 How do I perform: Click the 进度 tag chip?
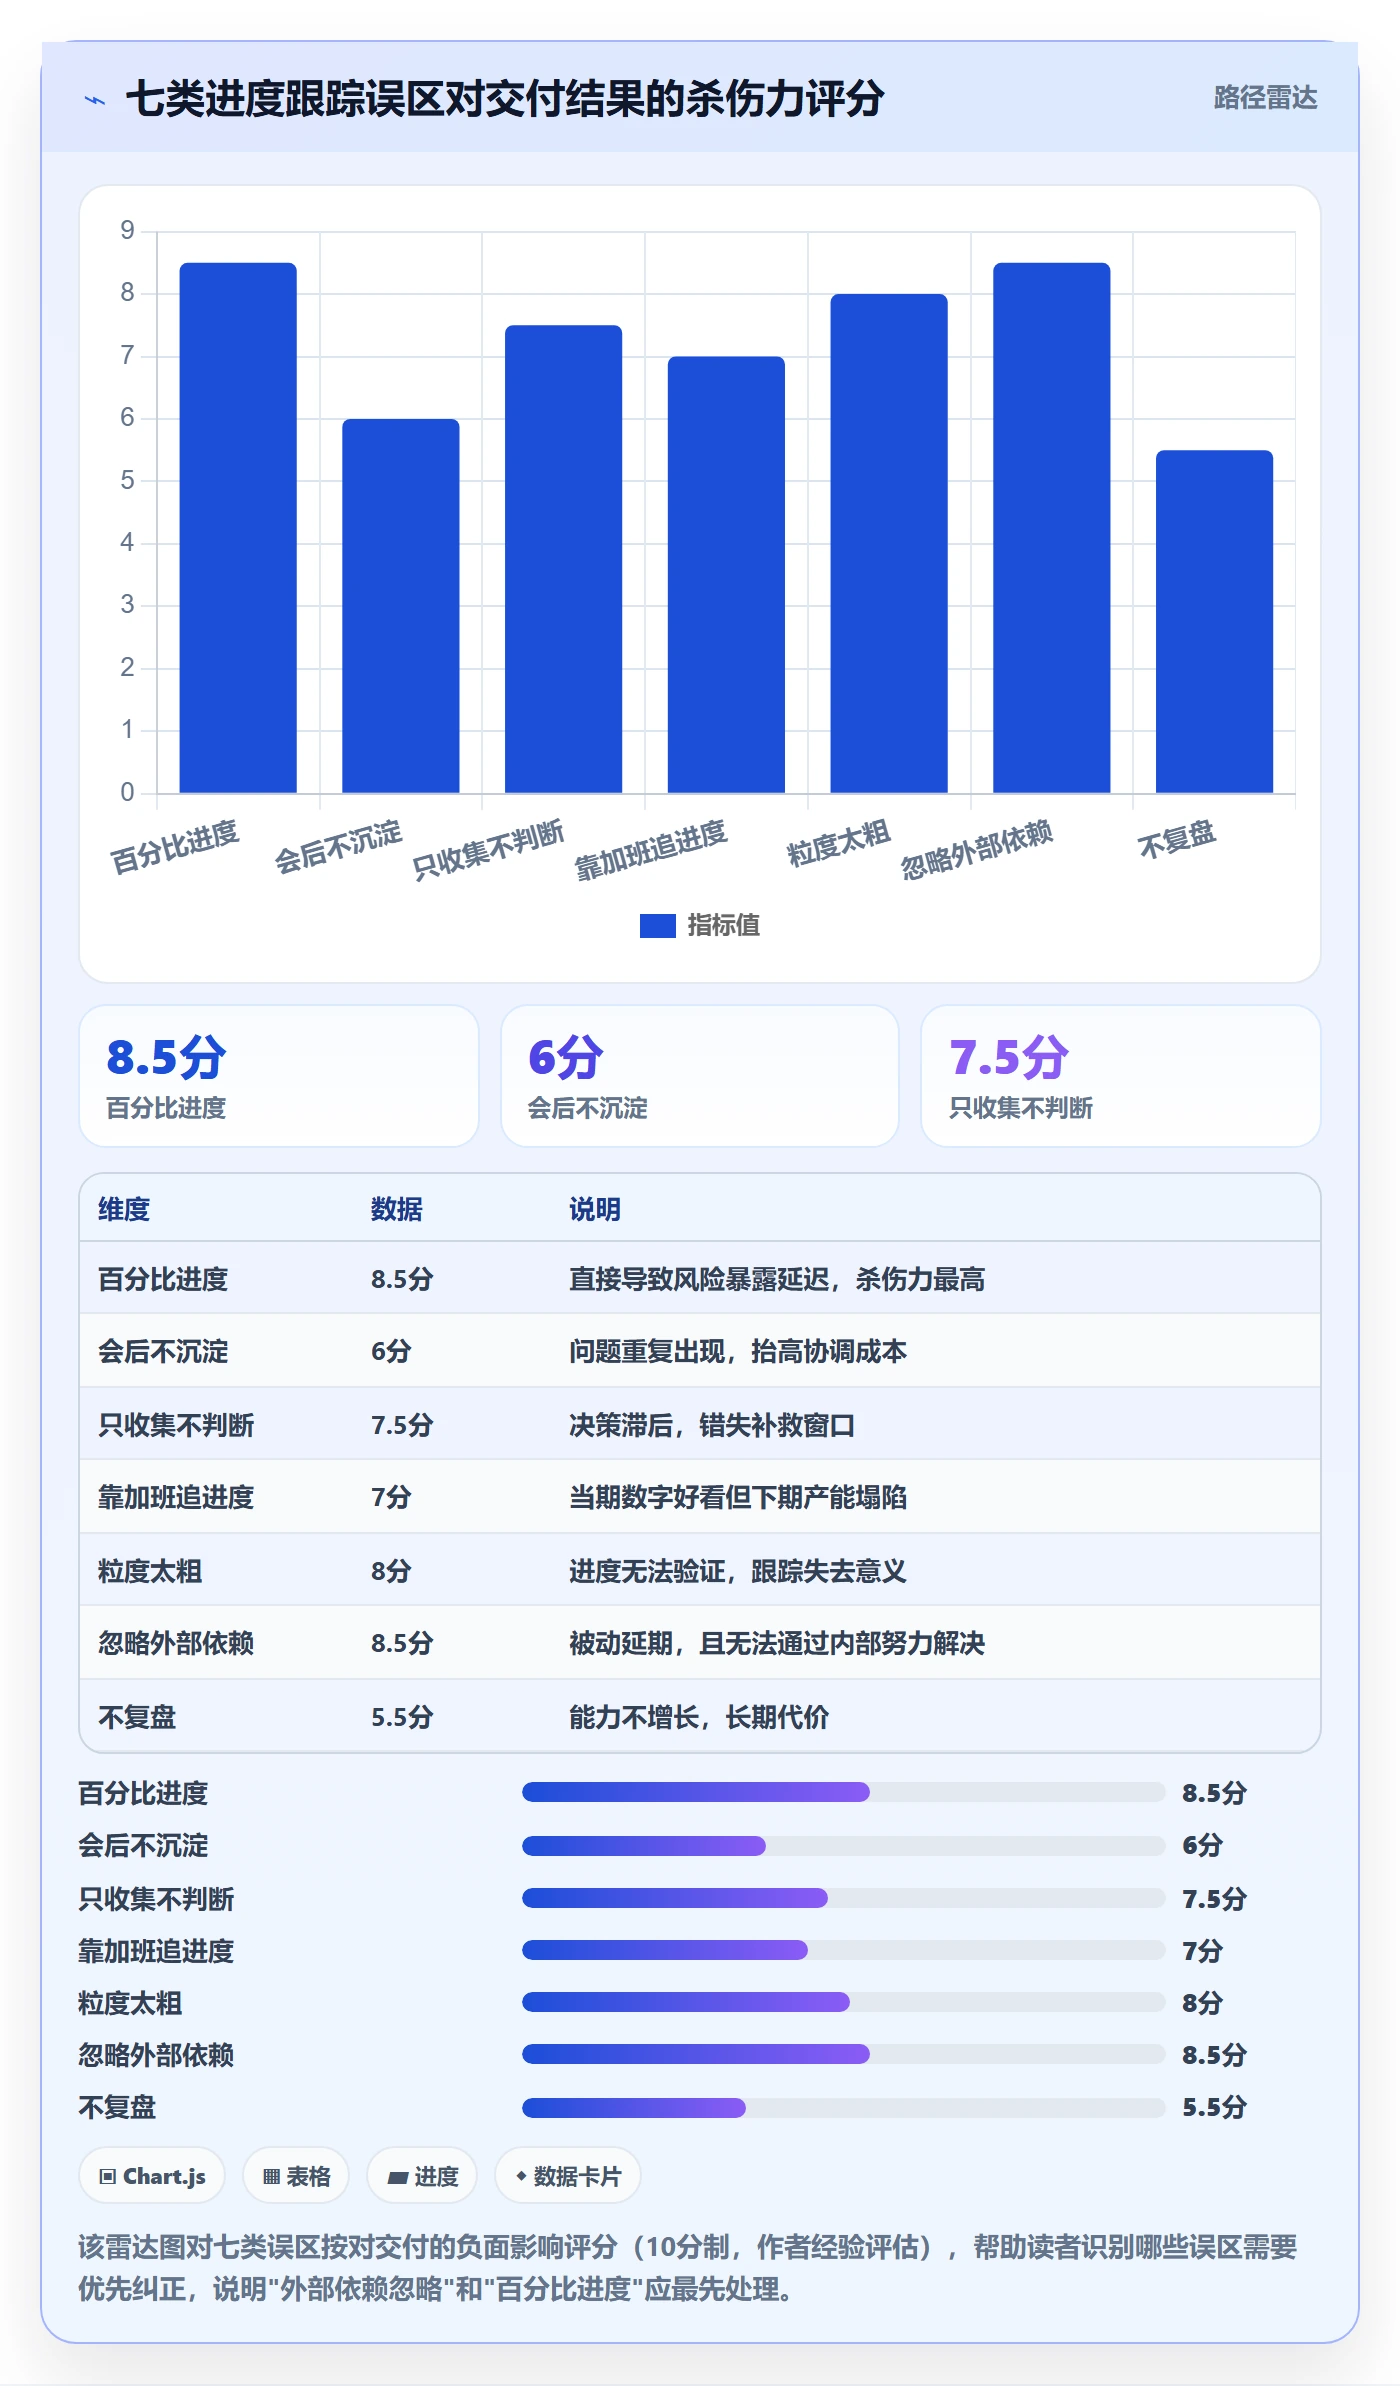(422, 2176)
